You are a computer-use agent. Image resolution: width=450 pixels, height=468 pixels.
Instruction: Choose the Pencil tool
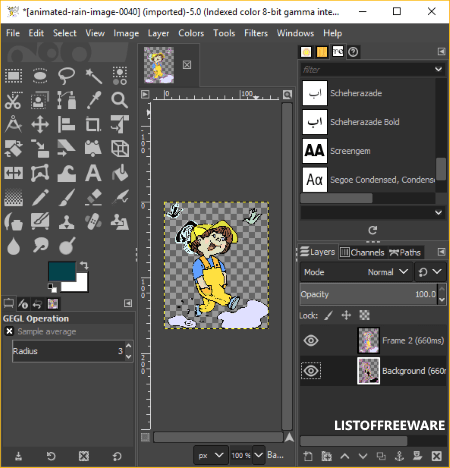point(40,197)
